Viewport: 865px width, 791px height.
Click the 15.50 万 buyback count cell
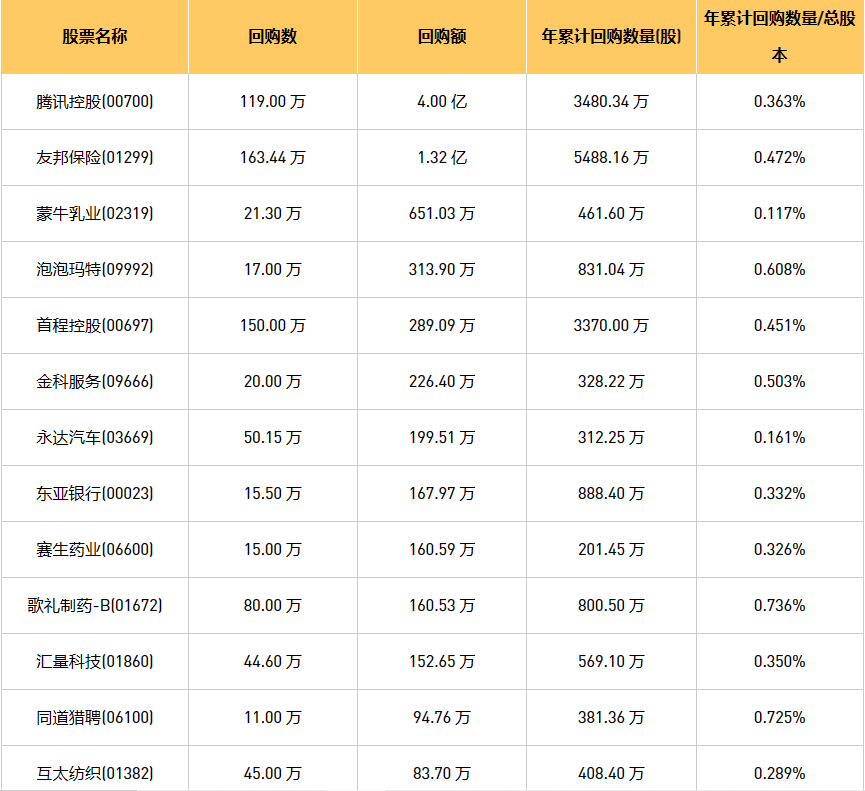click(x=273, y=494)
